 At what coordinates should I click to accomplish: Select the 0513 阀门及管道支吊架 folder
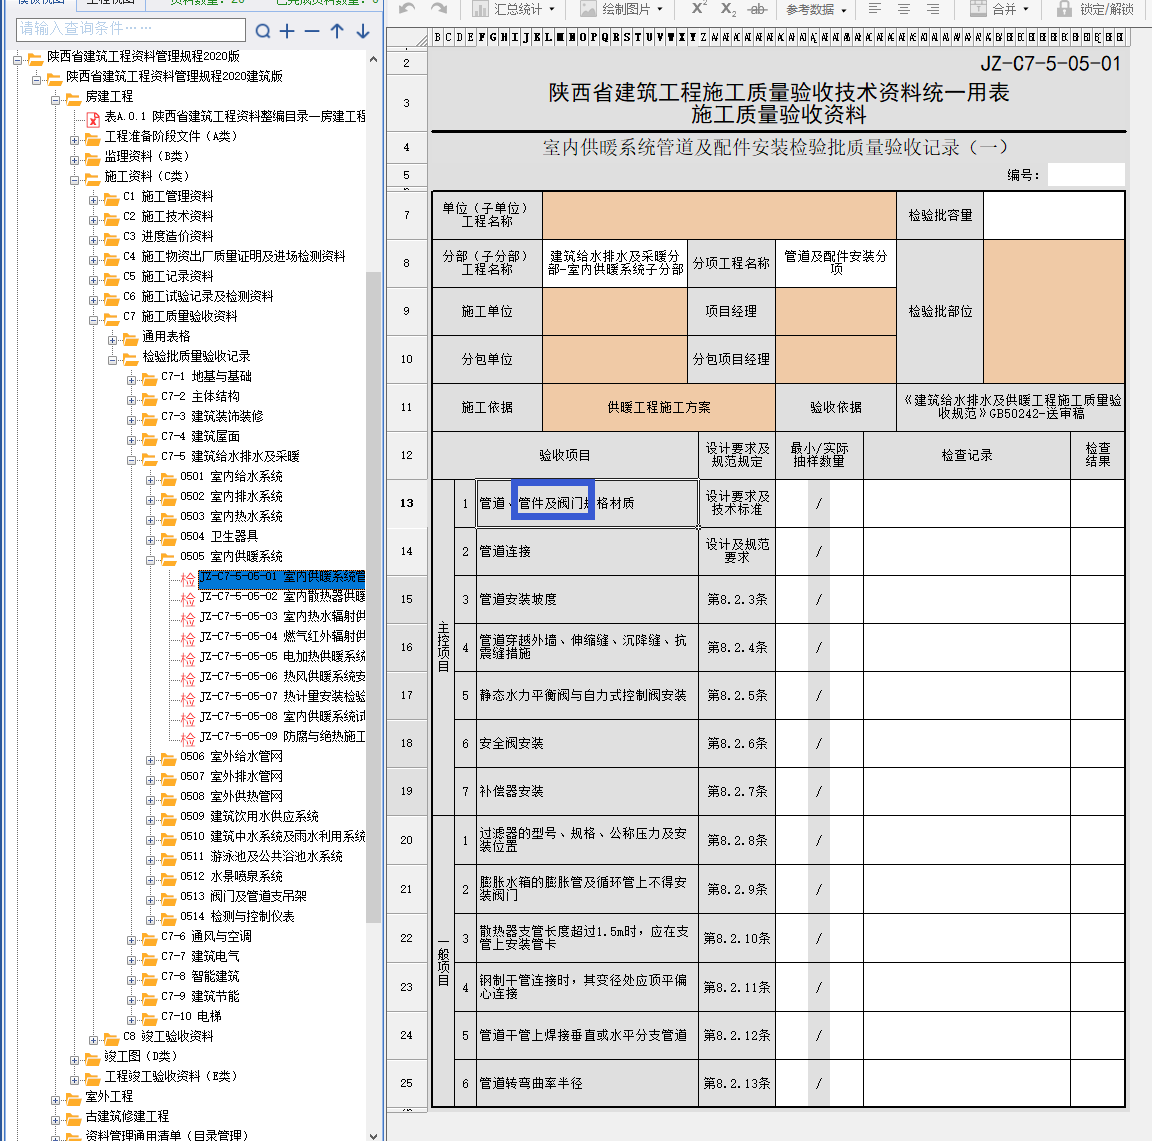click(243, 896)
